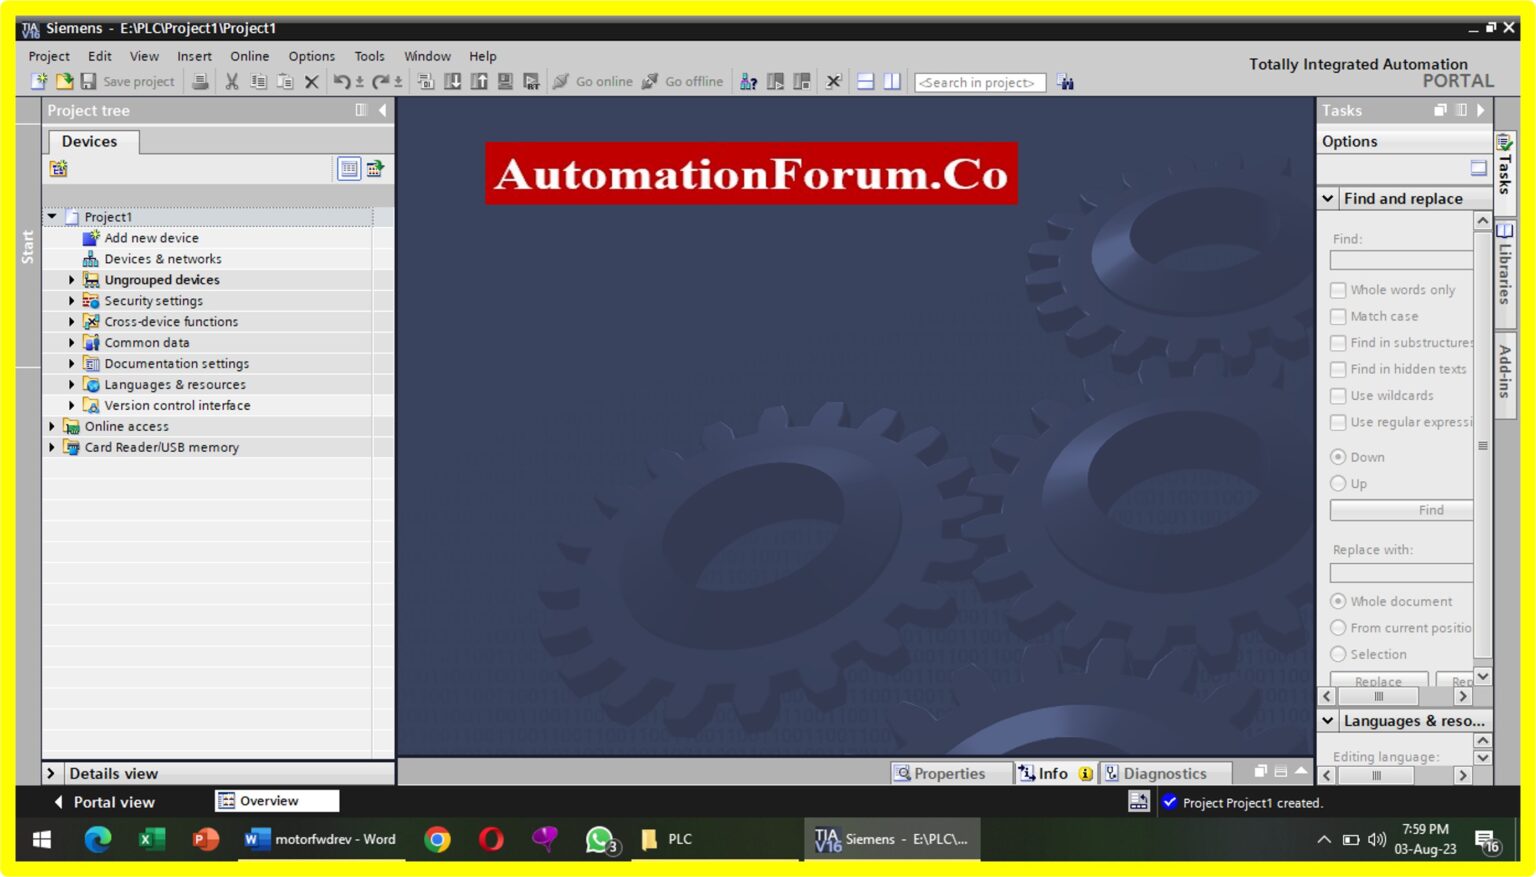Check the Whole words only option
This screenshot has height=877, width=1536.
click(1339, 289)
